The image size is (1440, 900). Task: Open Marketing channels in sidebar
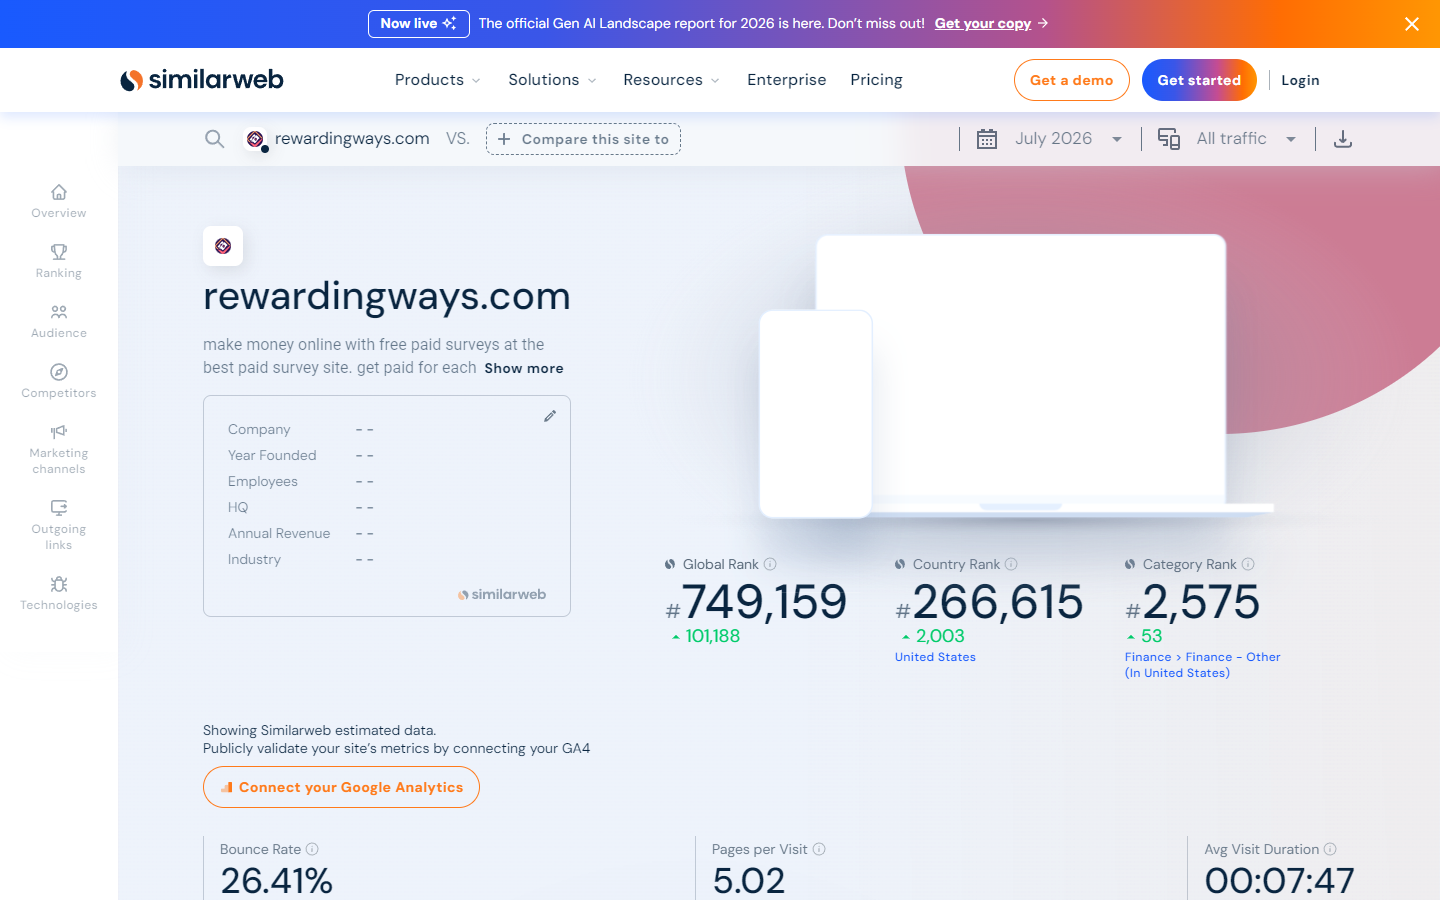59,448
